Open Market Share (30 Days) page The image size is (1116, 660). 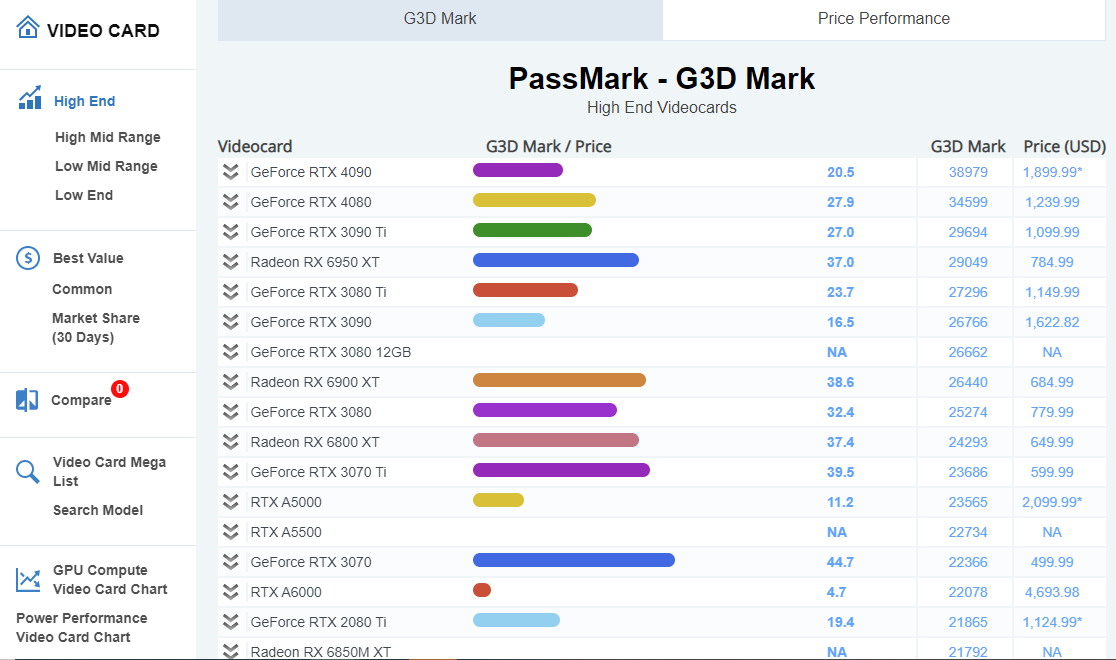(95, 328)
